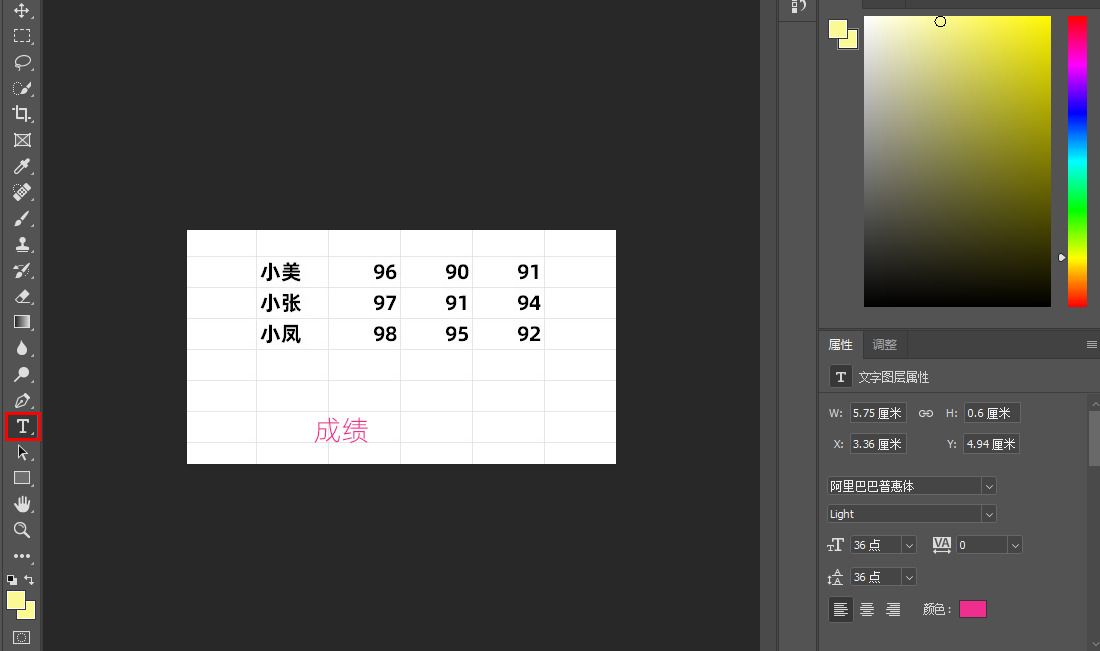Select the Crop tool
Screen dimensions: 1100x651
pyautogui.click(x=22, y=114)
